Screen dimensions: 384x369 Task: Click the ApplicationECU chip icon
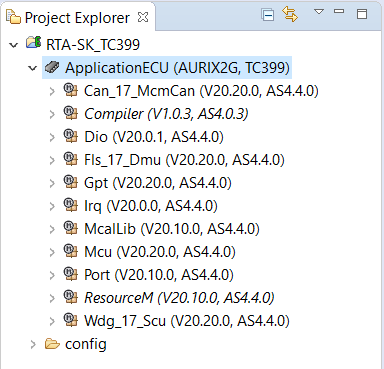coord(52,67)
